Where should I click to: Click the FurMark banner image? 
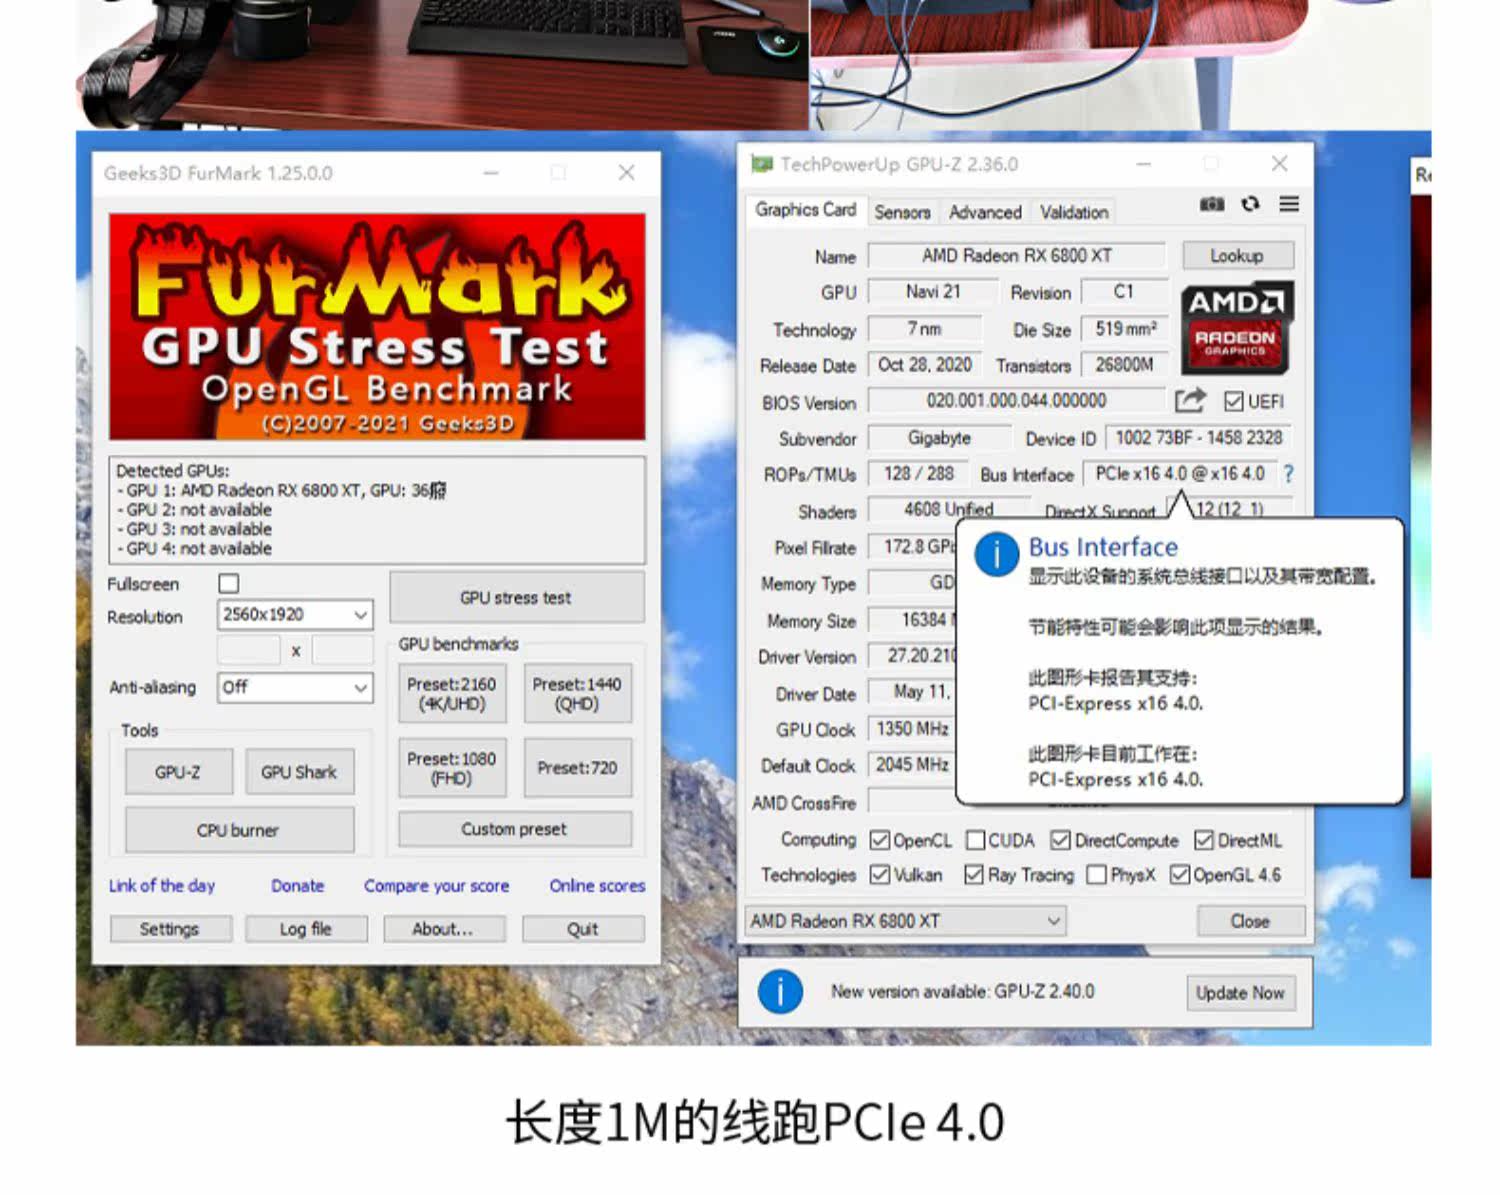click(x=377, y=327)
